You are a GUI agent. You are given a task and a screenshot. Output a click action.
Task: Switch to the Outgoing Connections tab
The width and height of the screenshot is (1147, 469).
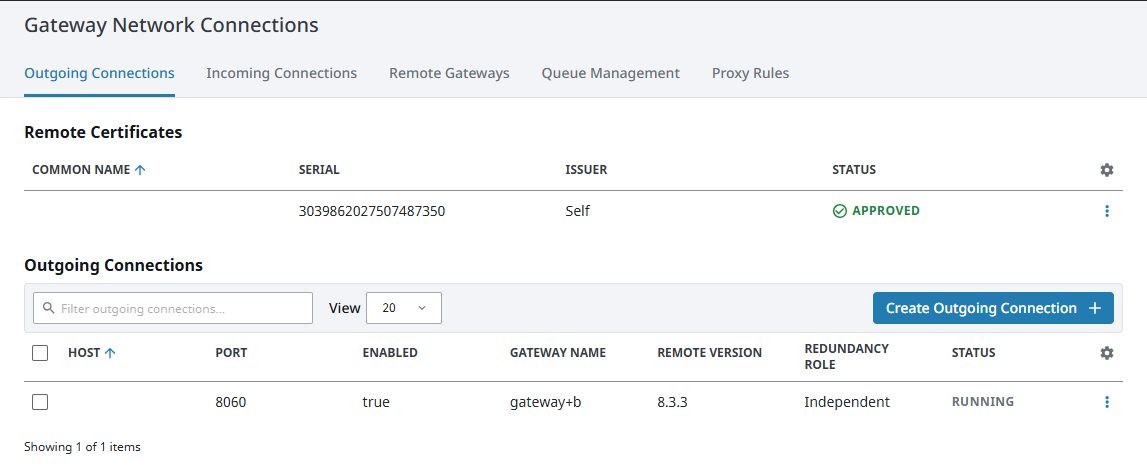click(x=99, y=73)
